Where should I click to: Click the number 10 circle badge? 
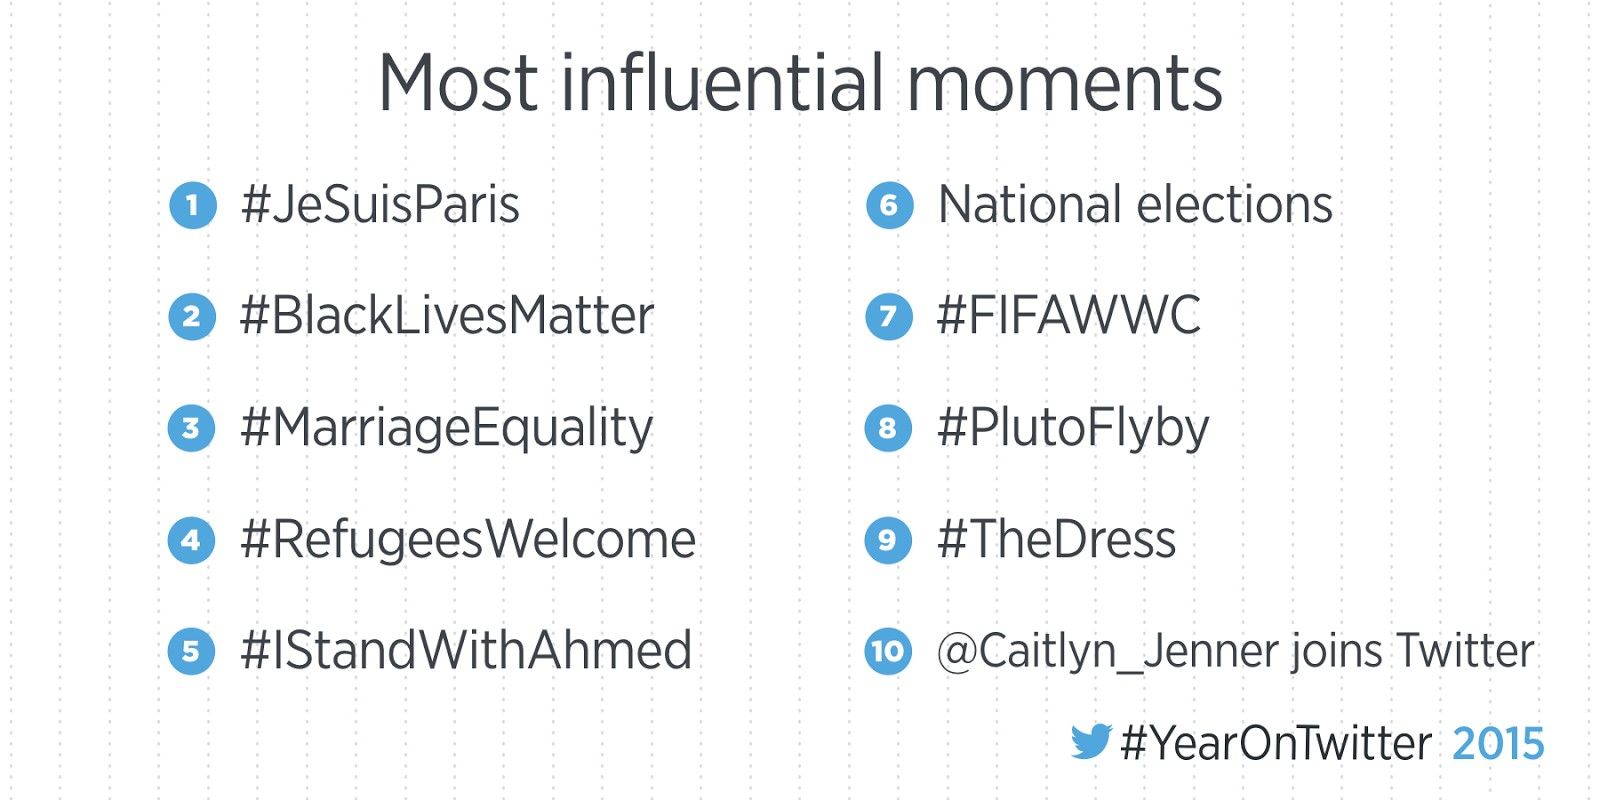[x=888, y=651]
